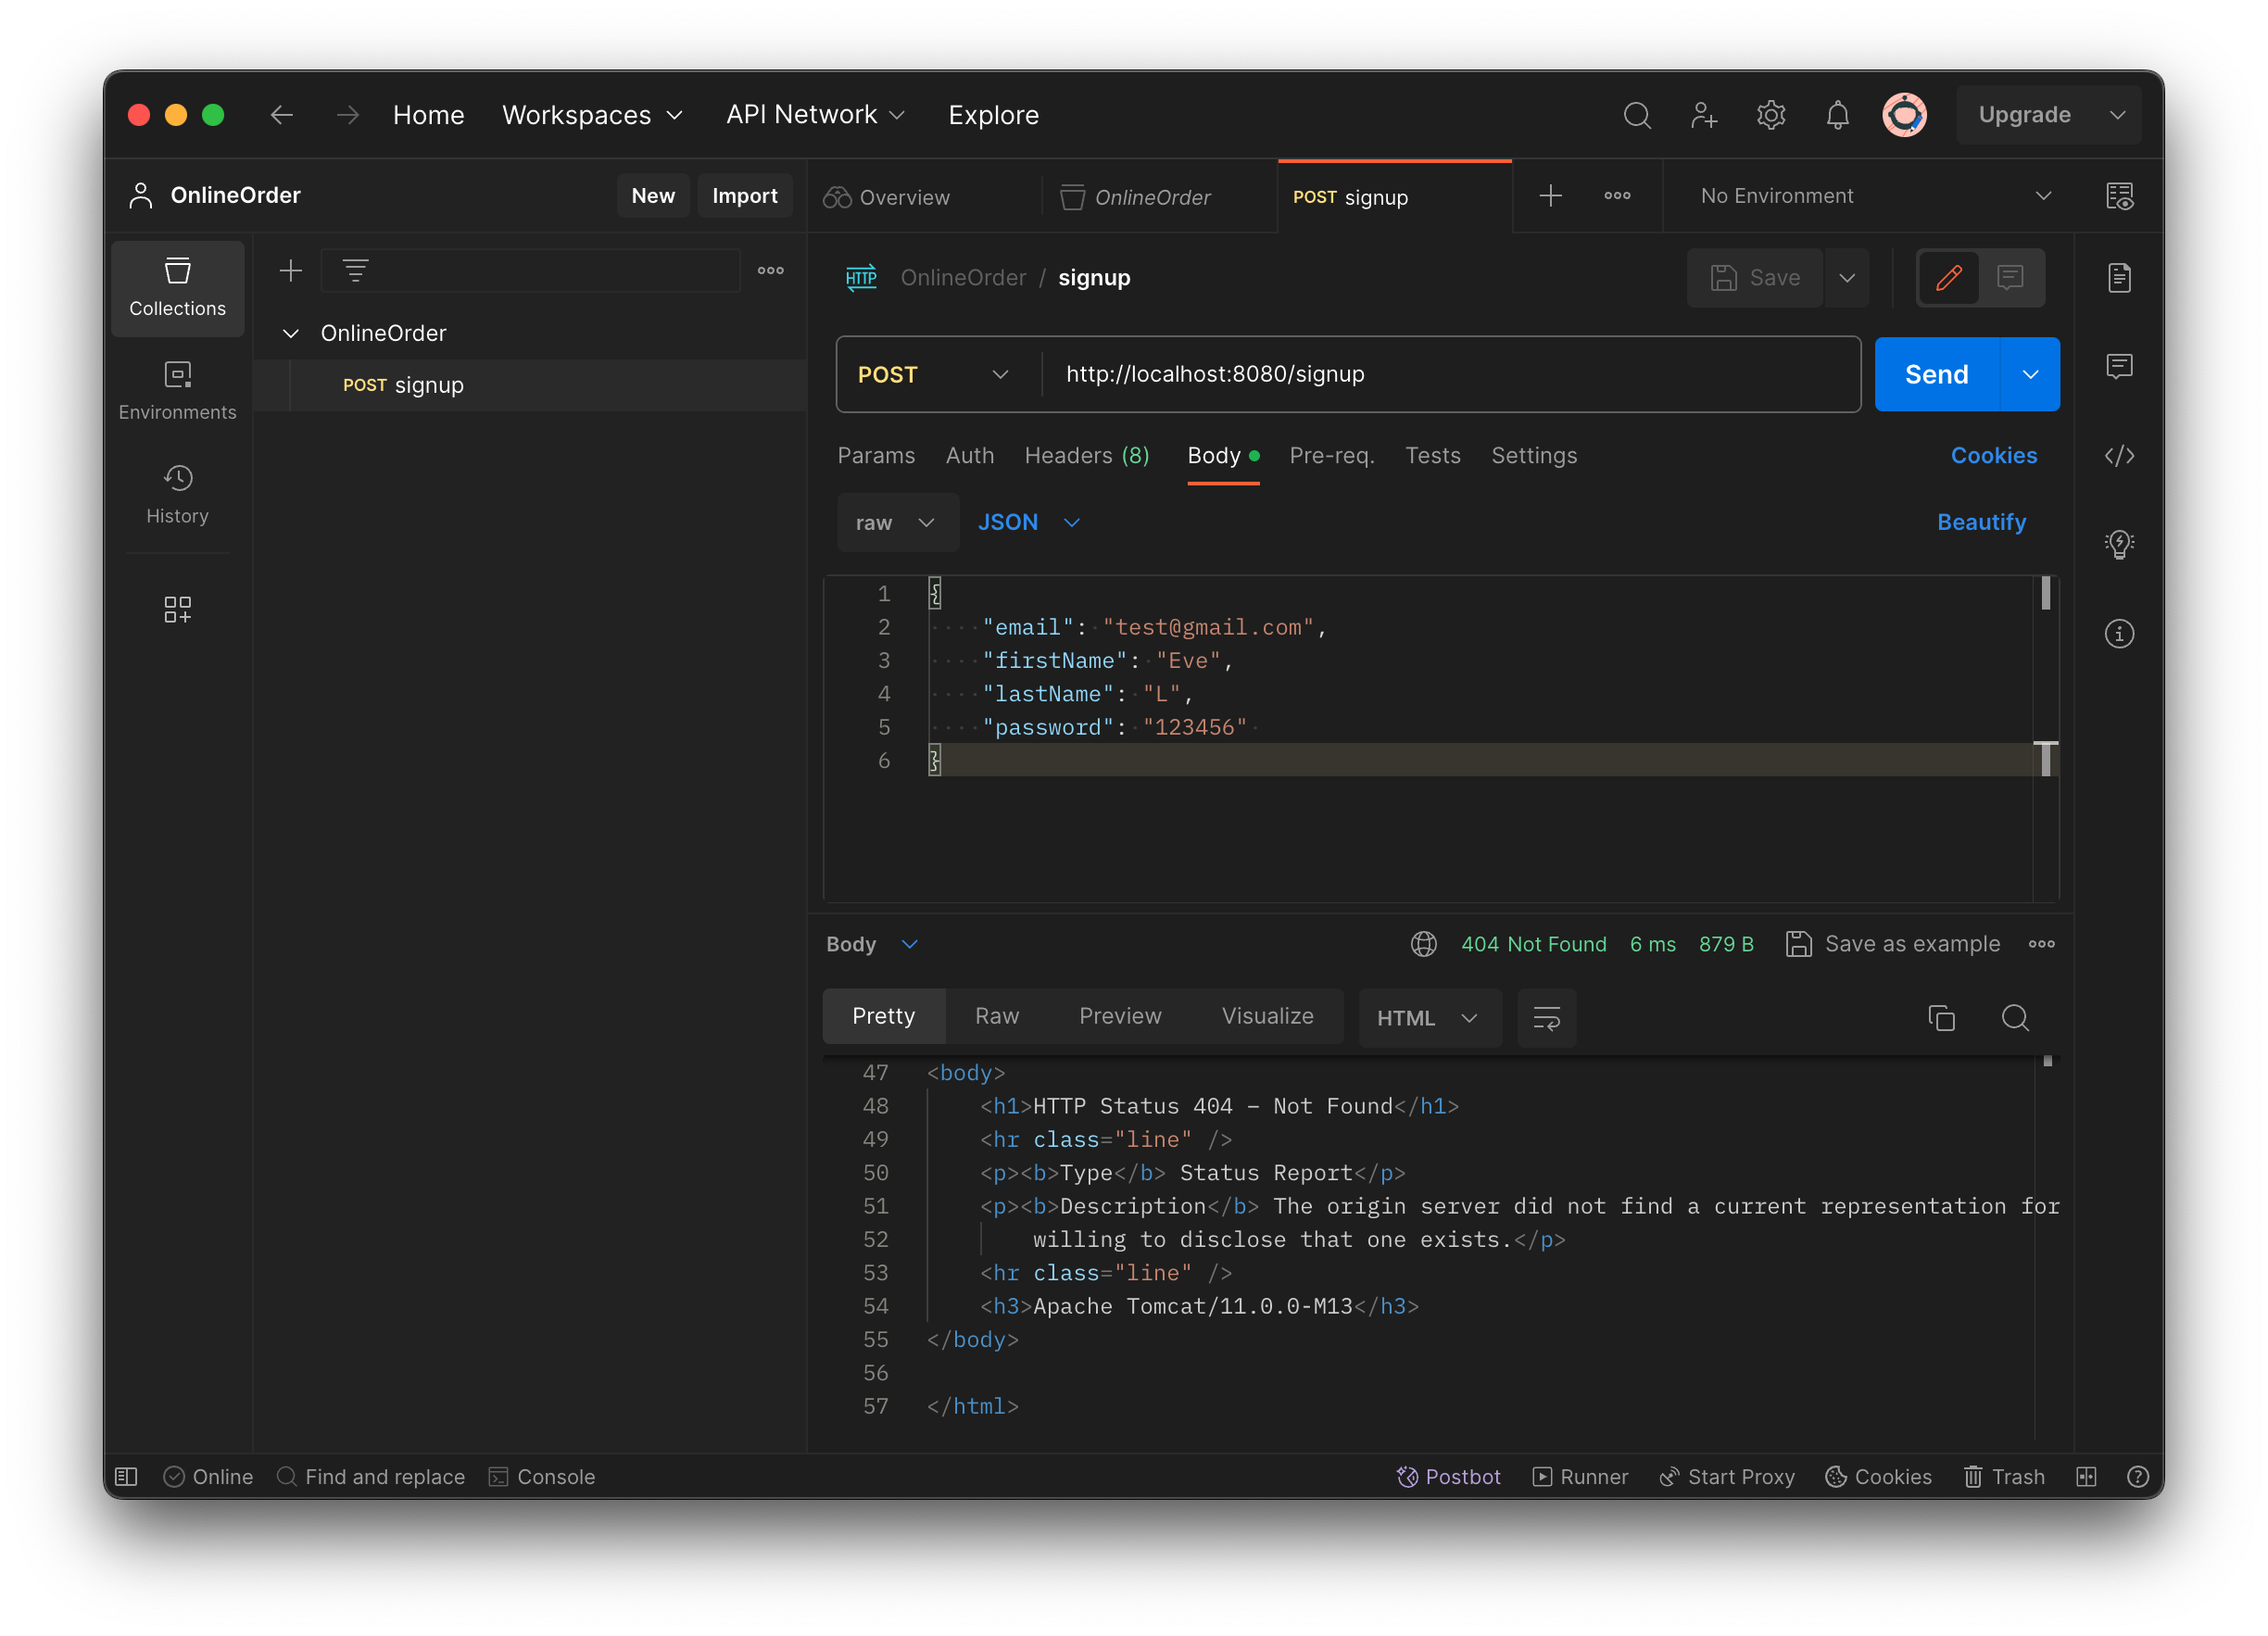Click the settings gear icon in header
Screen dimensions: 2268x1636
pyautogui.click(x=1770, y=115)
